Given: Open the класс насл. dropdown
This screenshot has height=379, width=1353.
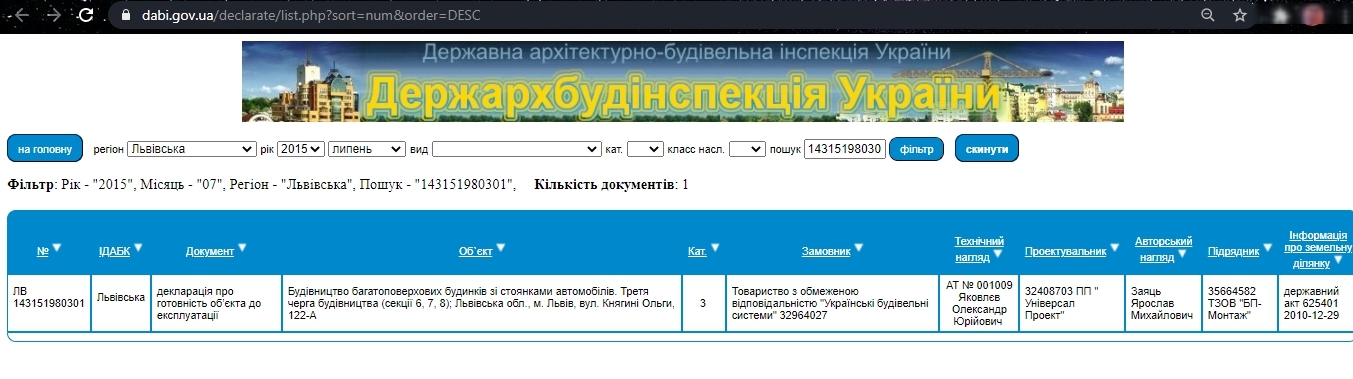Looking at the screenshot, I should (747, 149).
